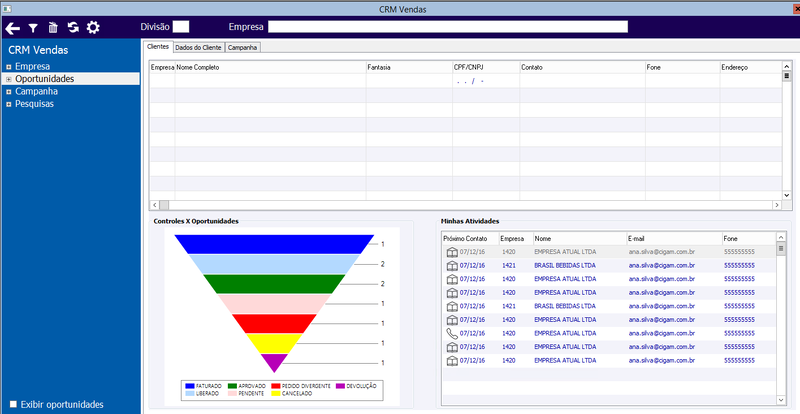The height and width of the screenshot is (414, 800).
Task: Click the APROVADO legend color swatch
Action: (x=232, y=386)
